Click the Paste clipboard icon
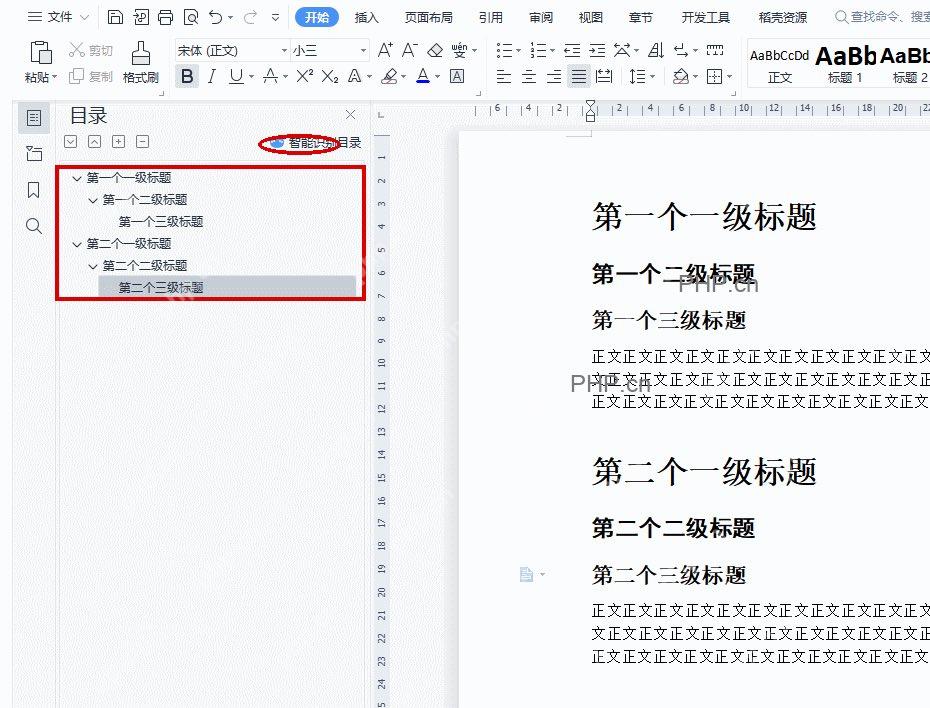Image resolution: width=930 pixels, height=708 pixels. pos(40,53)
